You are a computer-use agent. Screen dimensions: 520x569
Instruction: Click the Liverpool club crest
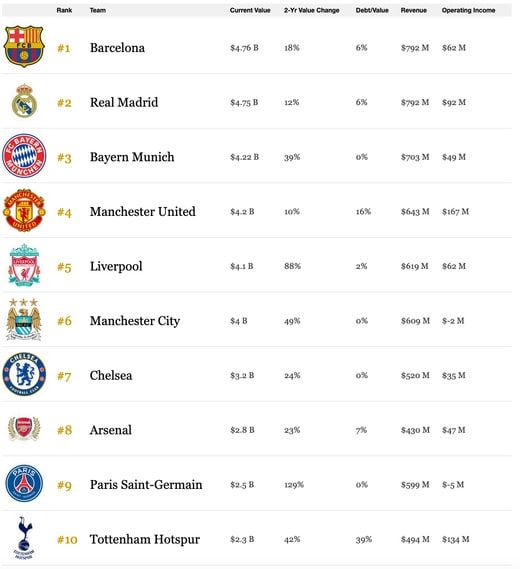coord(24,265)
